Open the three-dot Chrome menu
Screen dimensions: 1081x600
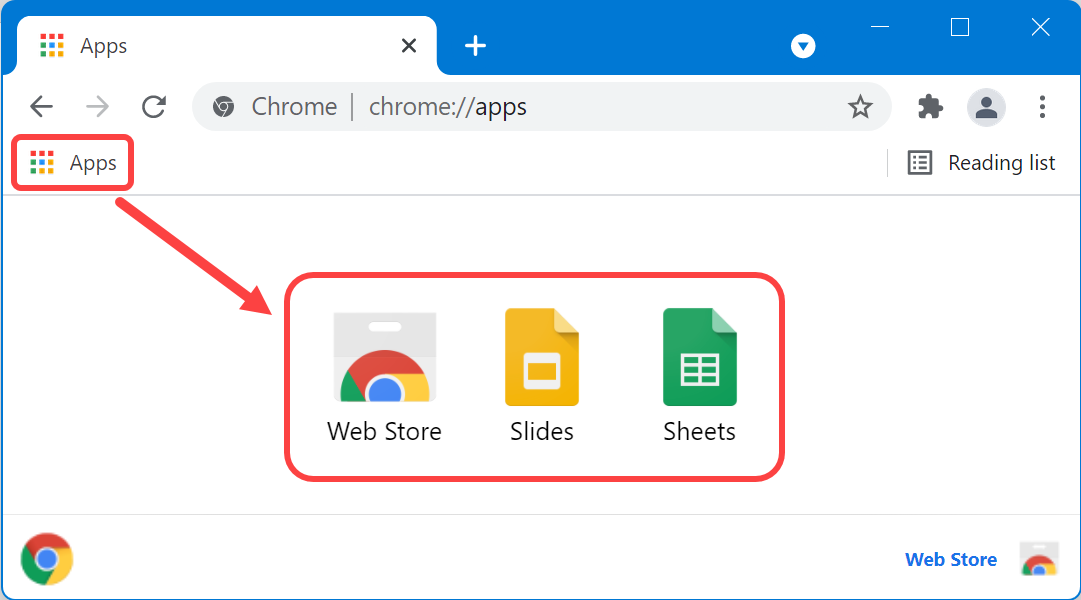(x=1043, y=107)
